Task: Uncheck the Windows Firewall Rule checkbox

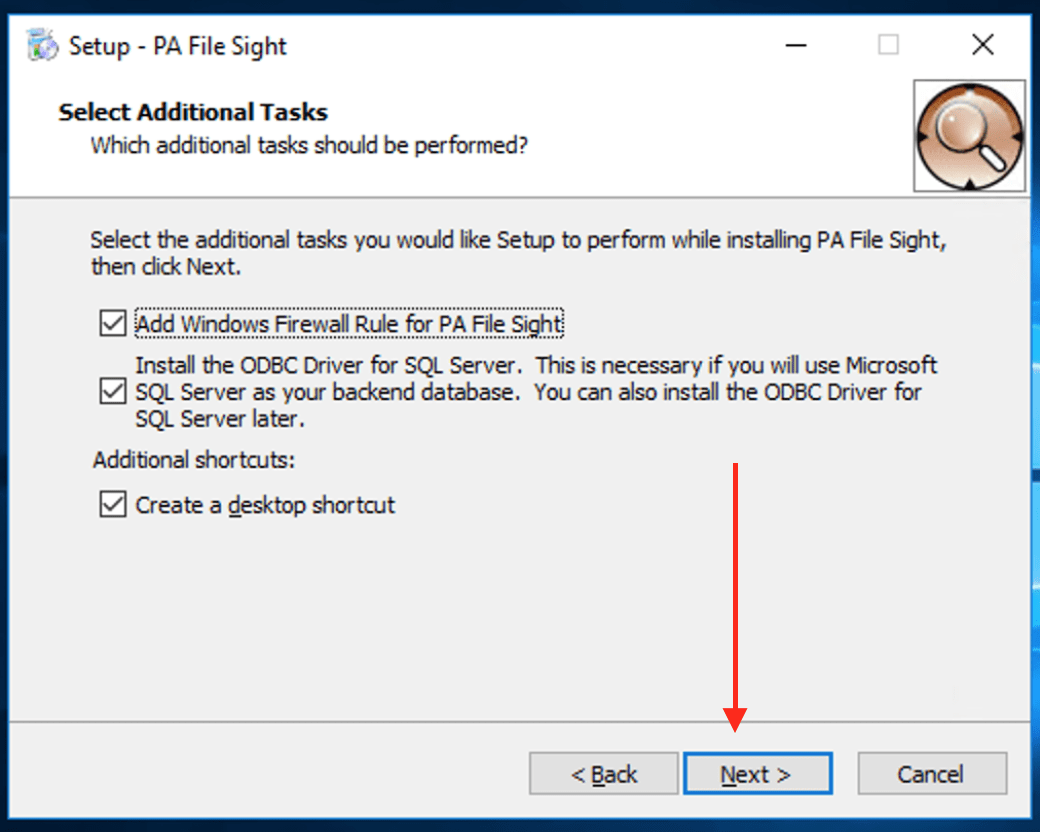Action: [x=112, y=324]
